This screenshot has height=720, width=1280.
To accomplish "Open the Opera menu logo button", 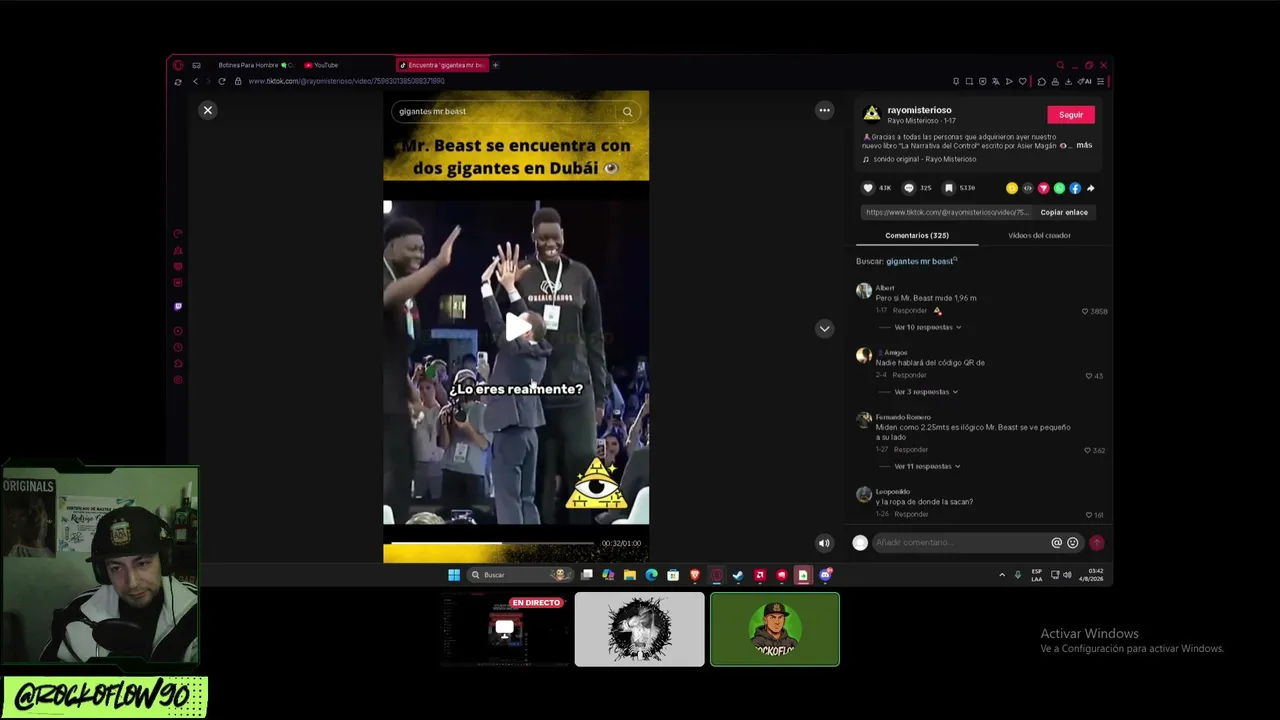I will 178,65.
